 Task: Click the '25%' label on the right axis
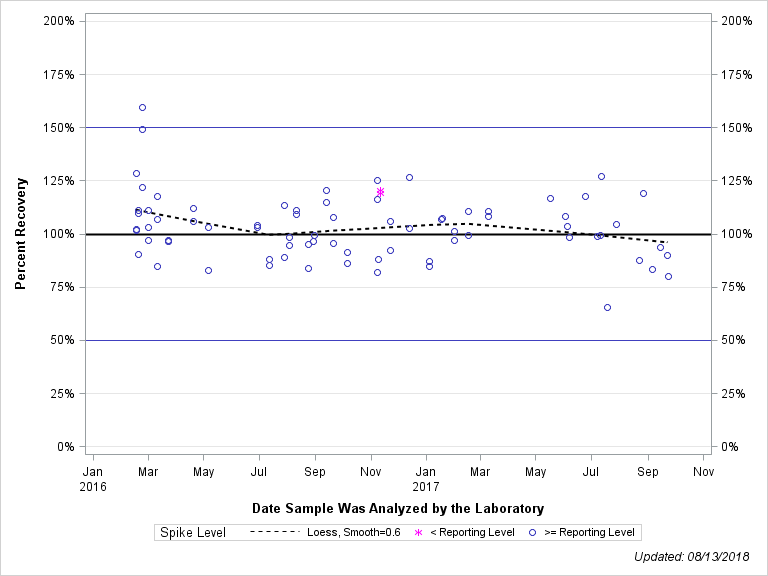(733, 394)
